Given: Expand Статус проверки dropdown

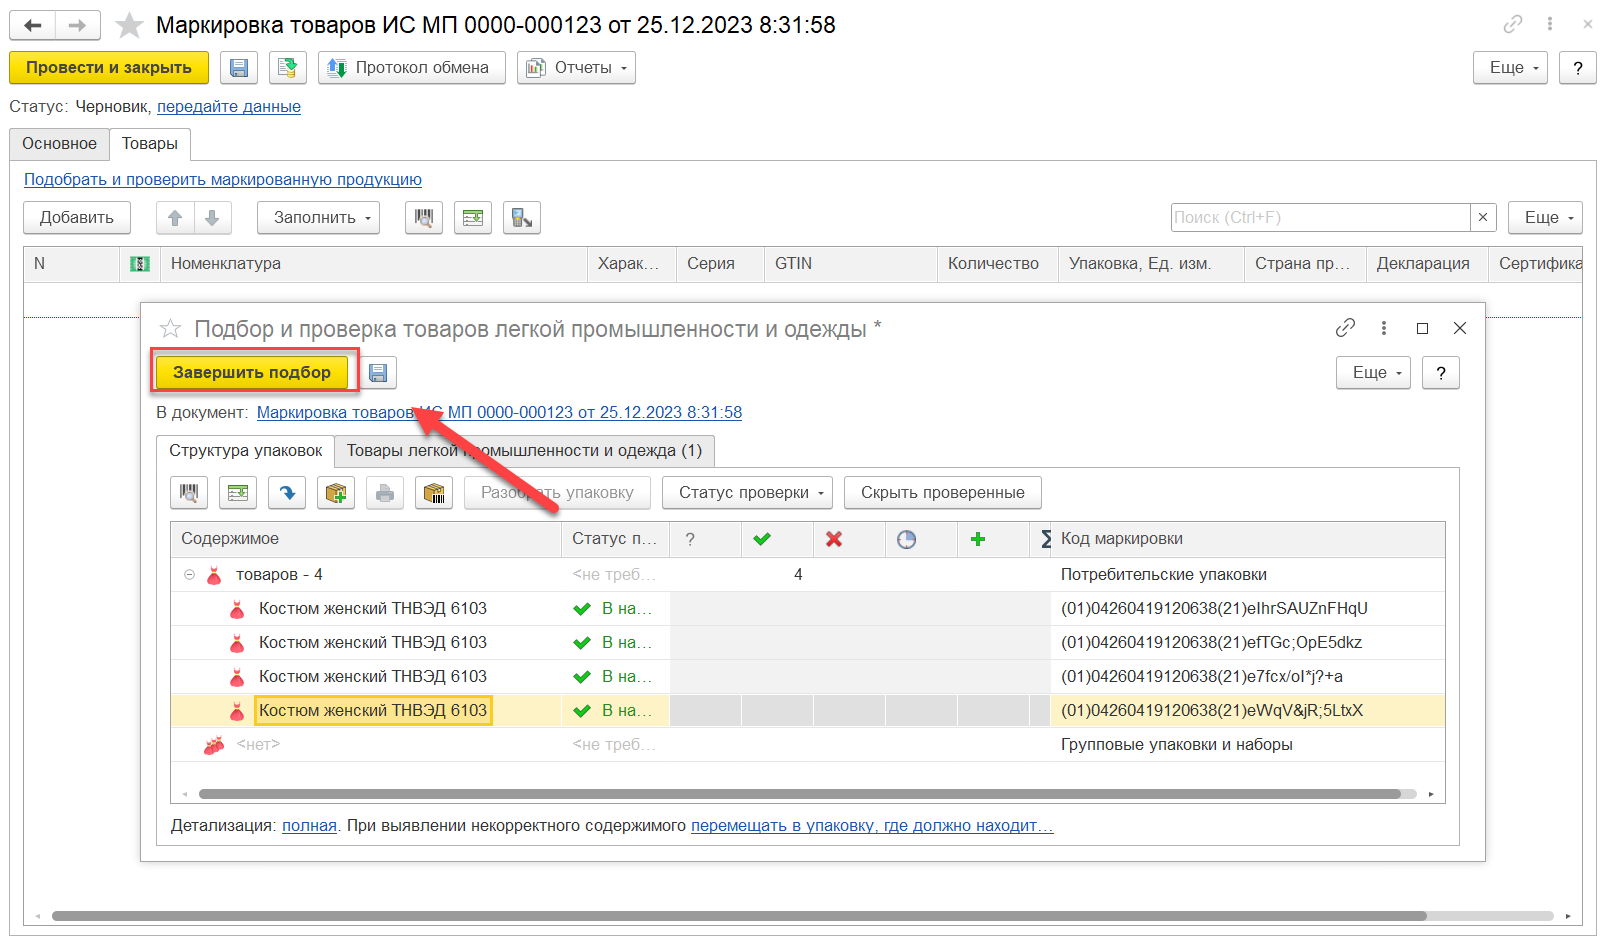Looking at the screenshot, I should pos(748,493).
